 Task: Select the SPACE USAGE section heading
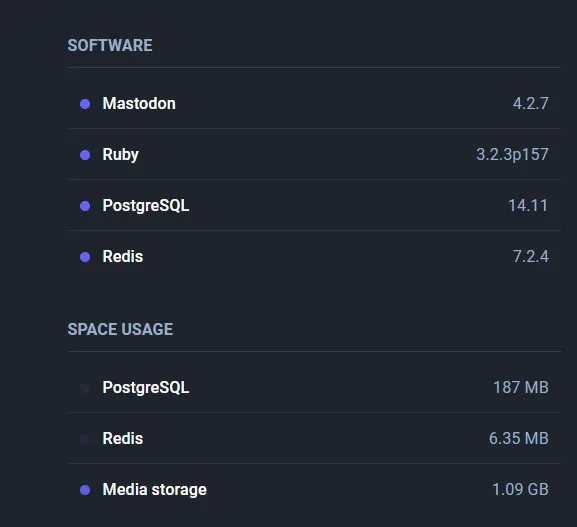(120, 329)
